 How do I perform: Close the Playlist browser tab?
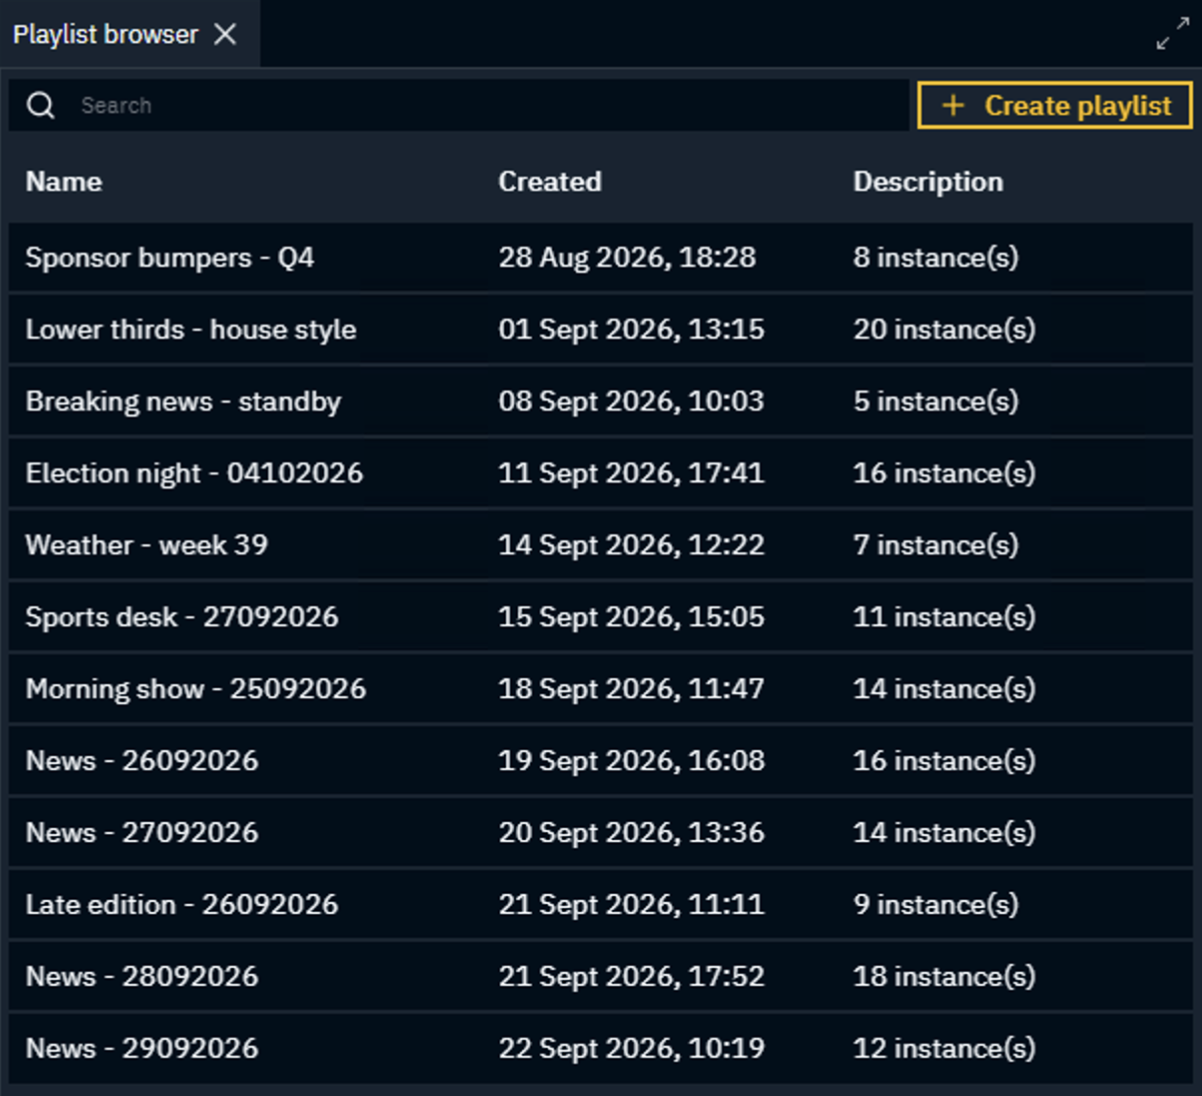point(226,34)
